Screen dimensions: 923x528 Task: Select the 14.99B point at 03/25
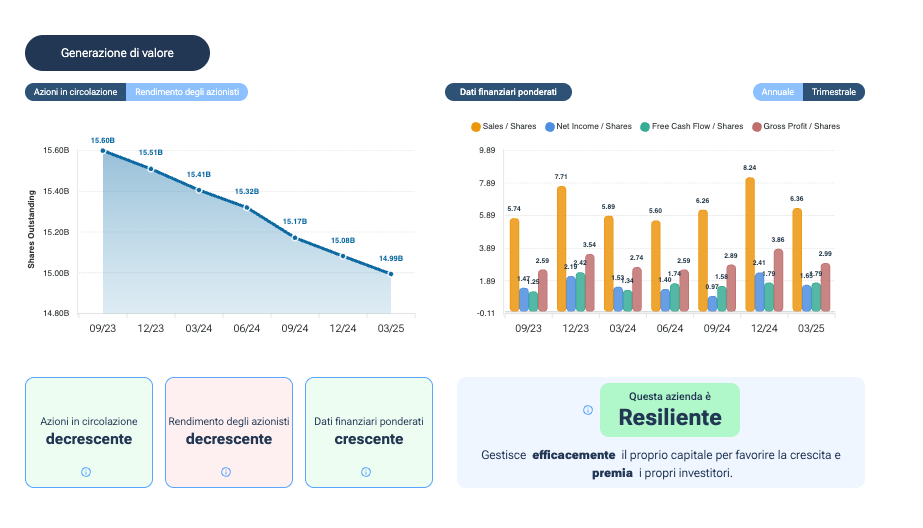point(390,273)
